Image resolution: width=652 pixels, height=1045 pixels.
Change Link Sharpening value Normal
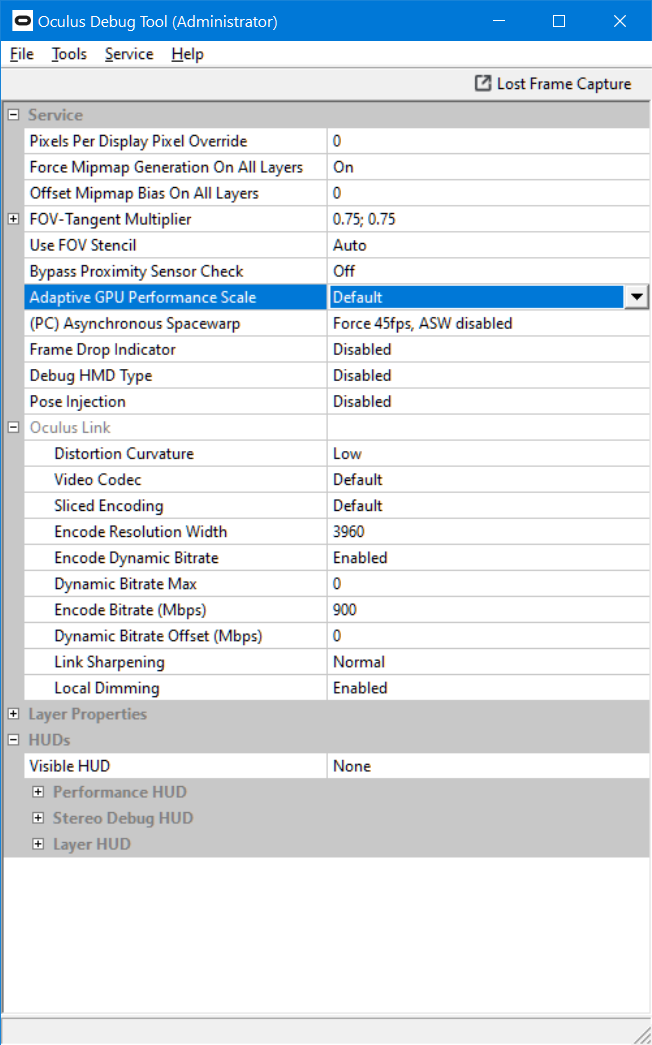(x=488, y=661)
